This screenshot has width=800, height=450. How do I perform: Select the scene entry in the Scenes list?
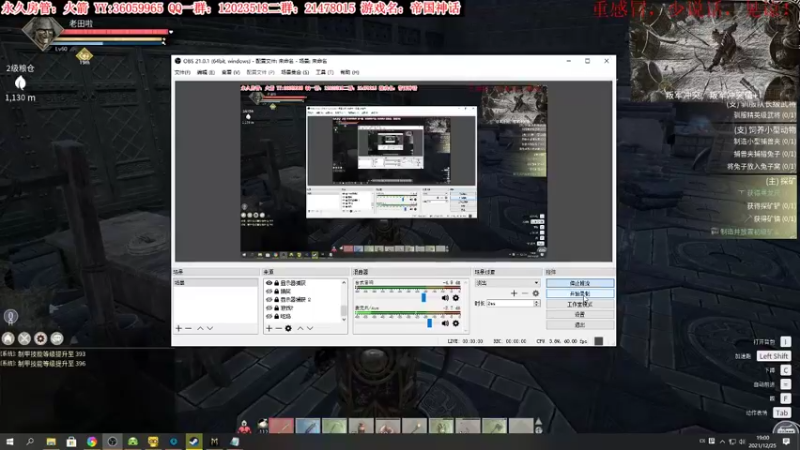pyautogui.click(x=215, y=283)
